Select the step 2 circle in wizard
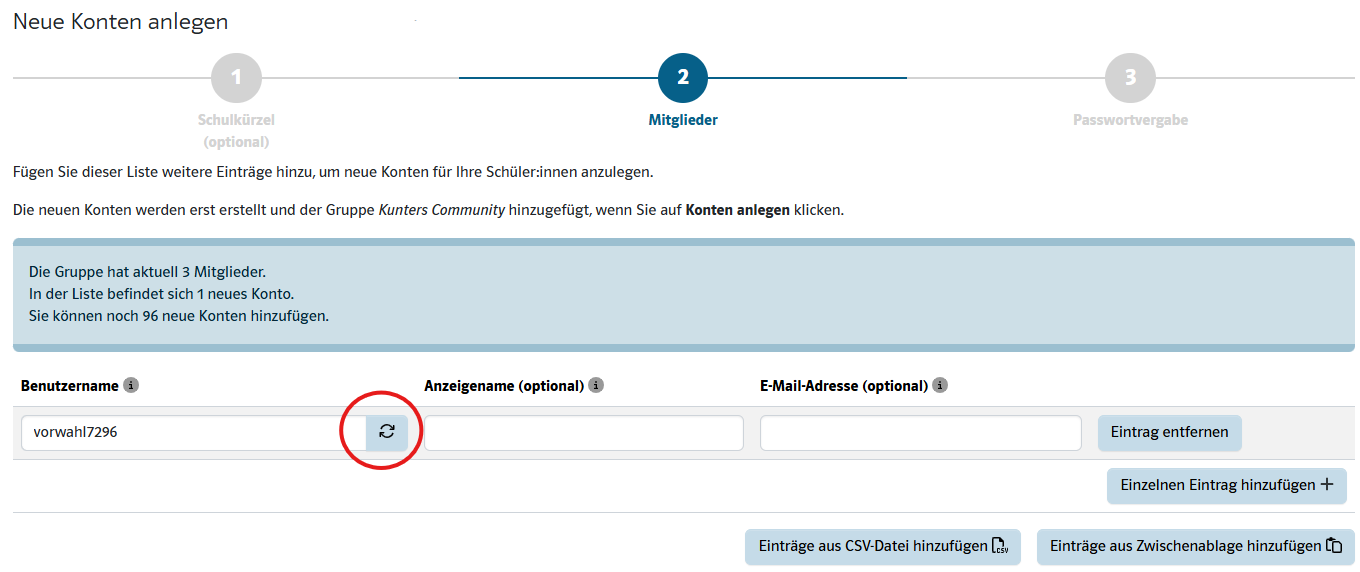Viewport: 1360px width, 572px height. tap(683, 78)
